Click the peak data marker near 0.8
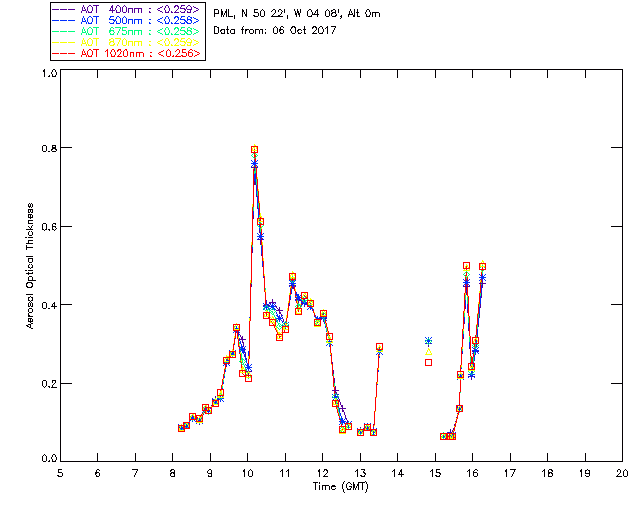640x512 pixels. pos(254,150)
